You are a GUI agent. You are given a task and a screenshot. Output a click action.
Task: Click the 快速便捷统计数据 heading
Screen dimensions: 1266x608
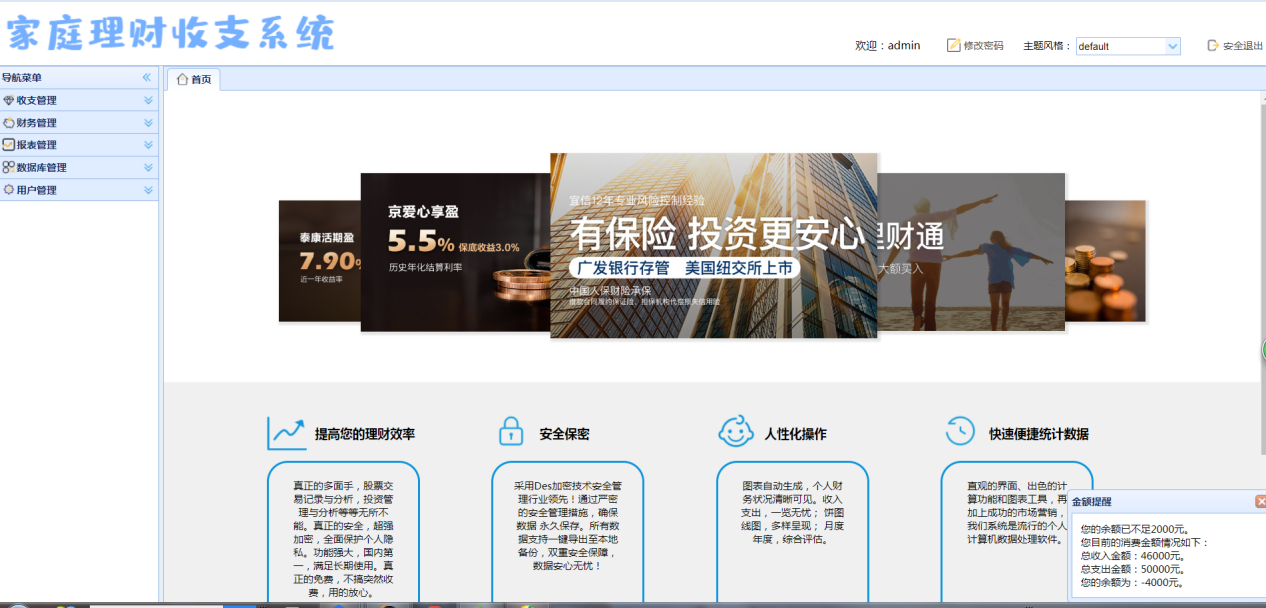coord(1039,434)
